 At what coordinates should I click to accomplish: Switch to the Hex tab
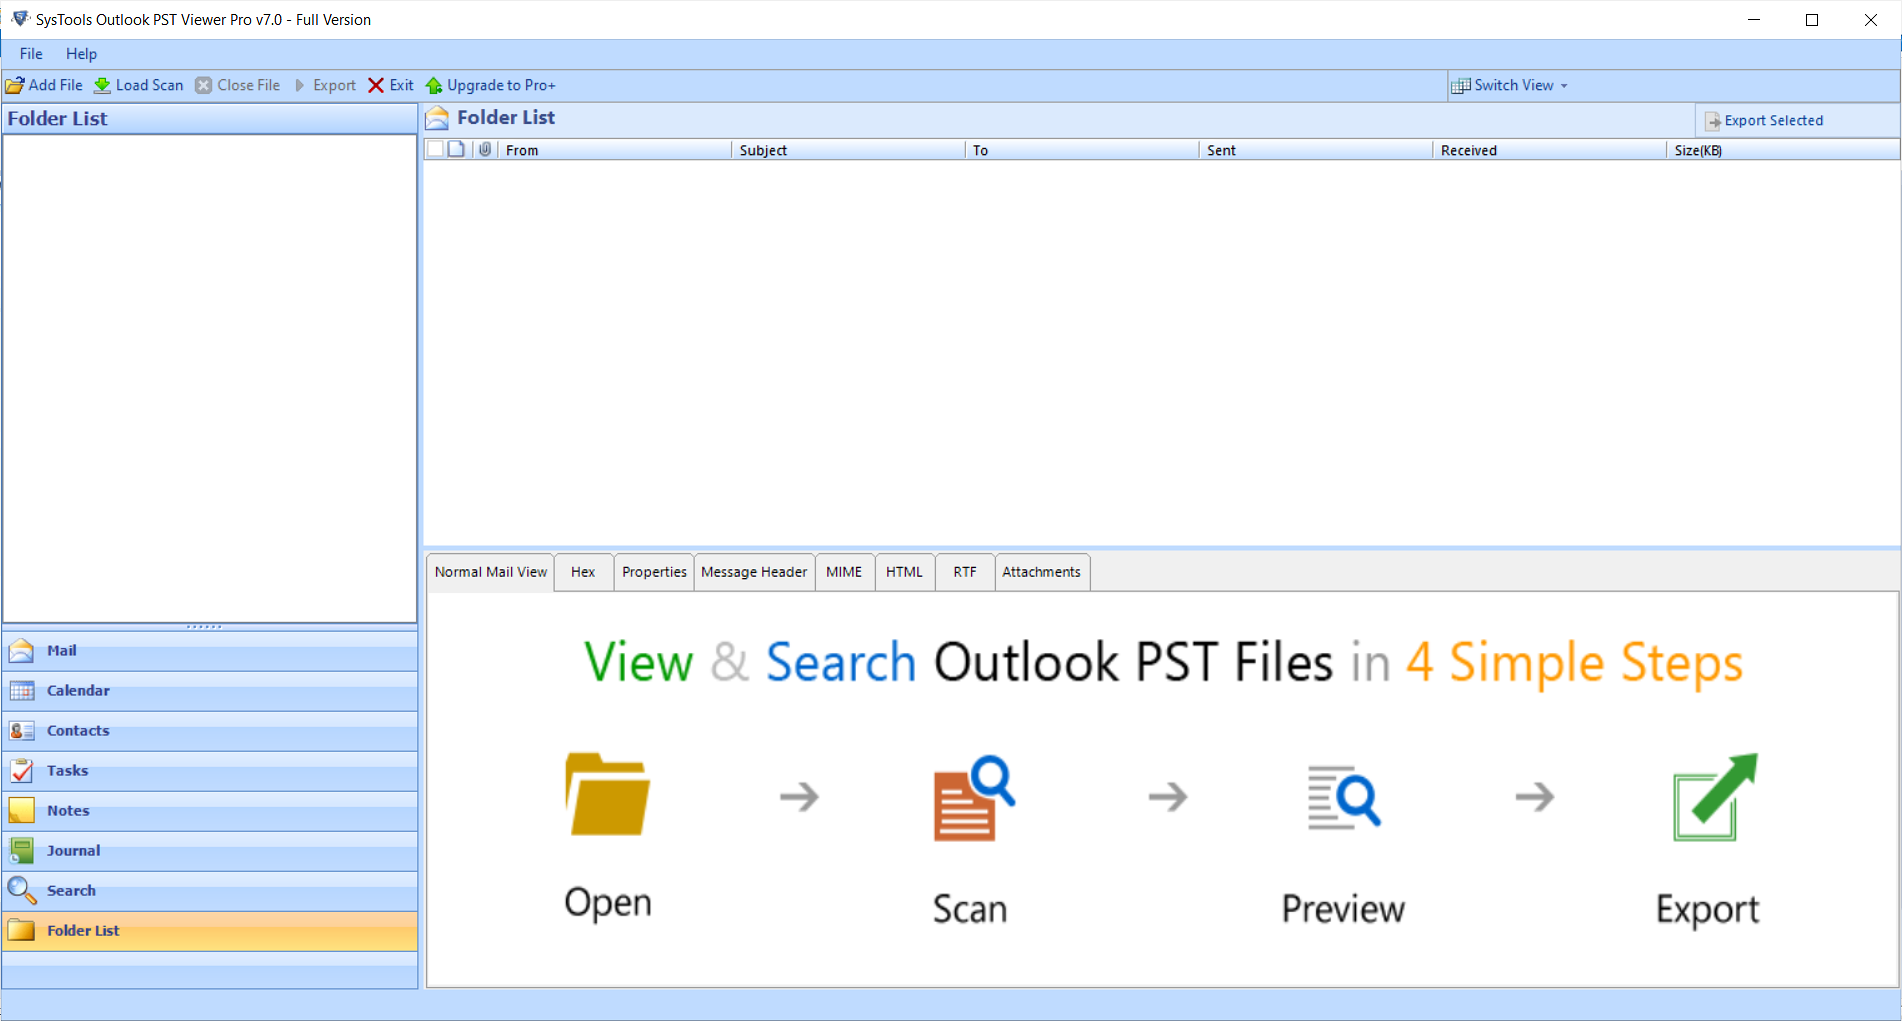(x=583, y=572)
